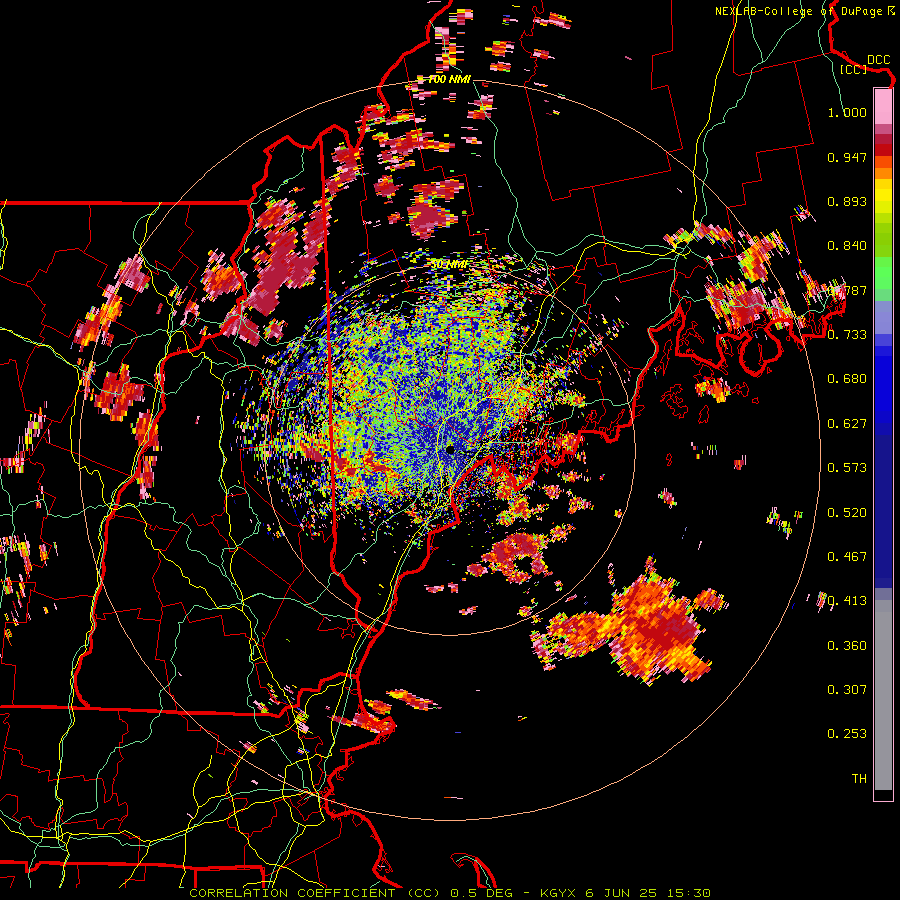Click the 0.573 color scale value

847,468
